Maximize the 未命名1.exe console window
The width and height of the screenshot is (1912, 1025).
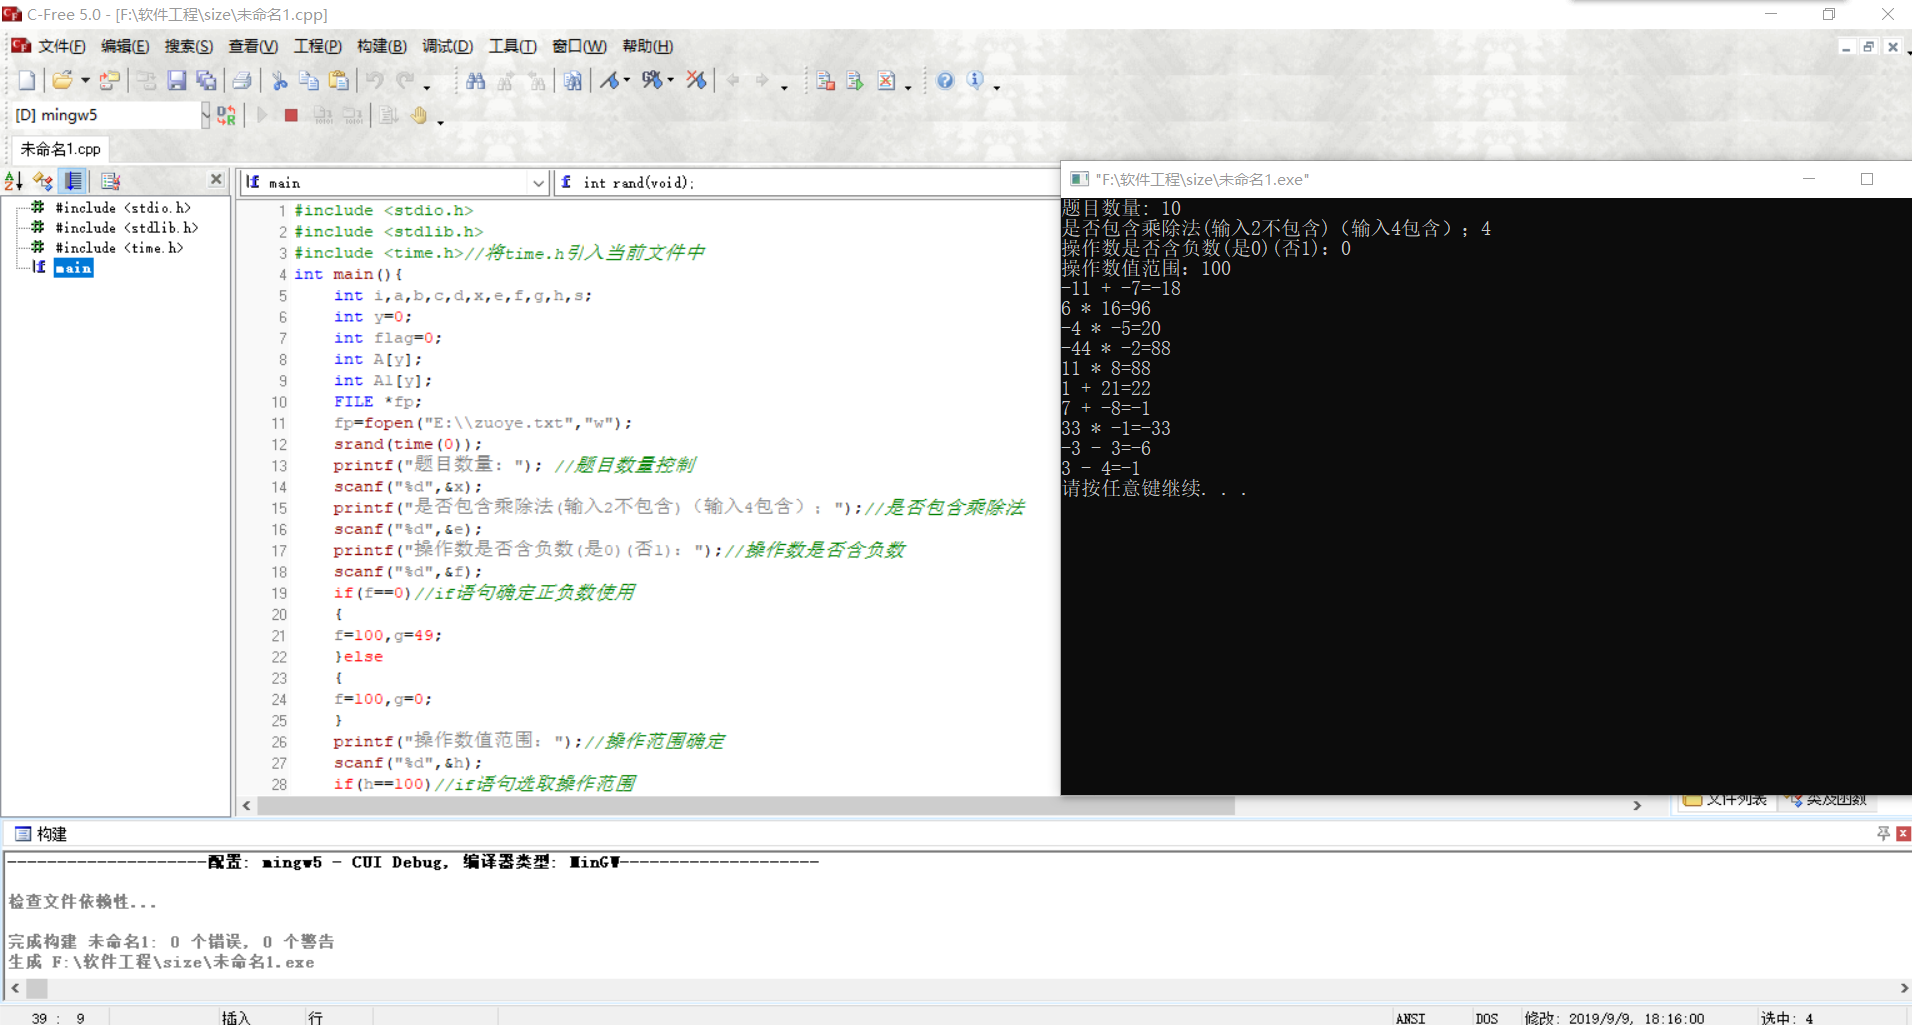click(1866, 179)
